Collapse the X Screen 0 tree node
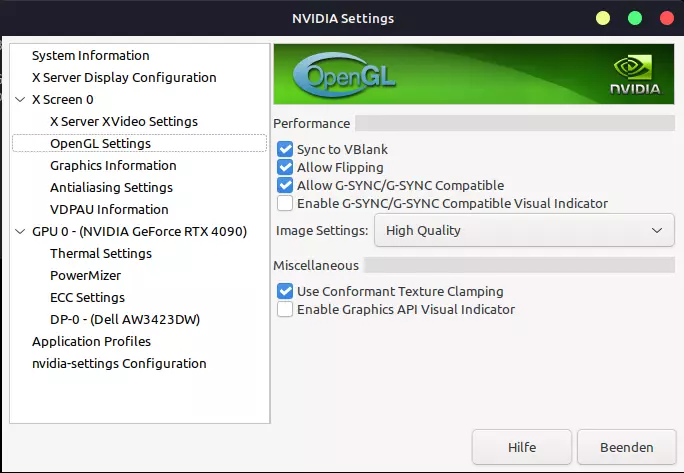684x473 pixels. pyautogui.click(x=20, y=99)
